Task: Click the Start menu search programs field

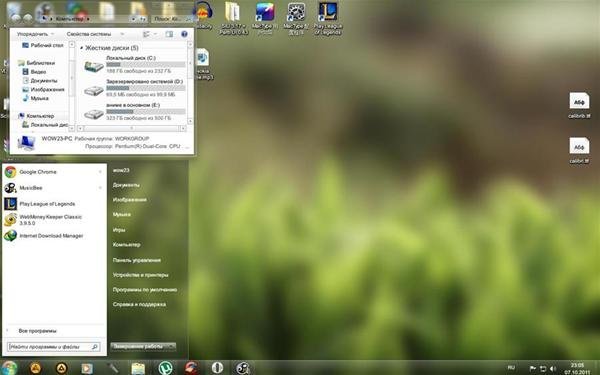Action: [54, 347]
